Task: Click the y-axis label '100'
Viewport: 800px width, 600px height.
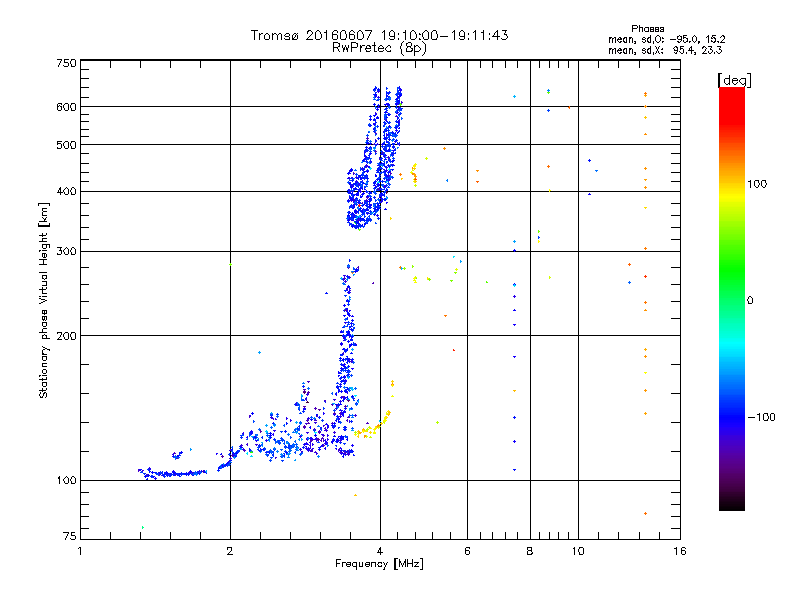Action: coord(66,481)
